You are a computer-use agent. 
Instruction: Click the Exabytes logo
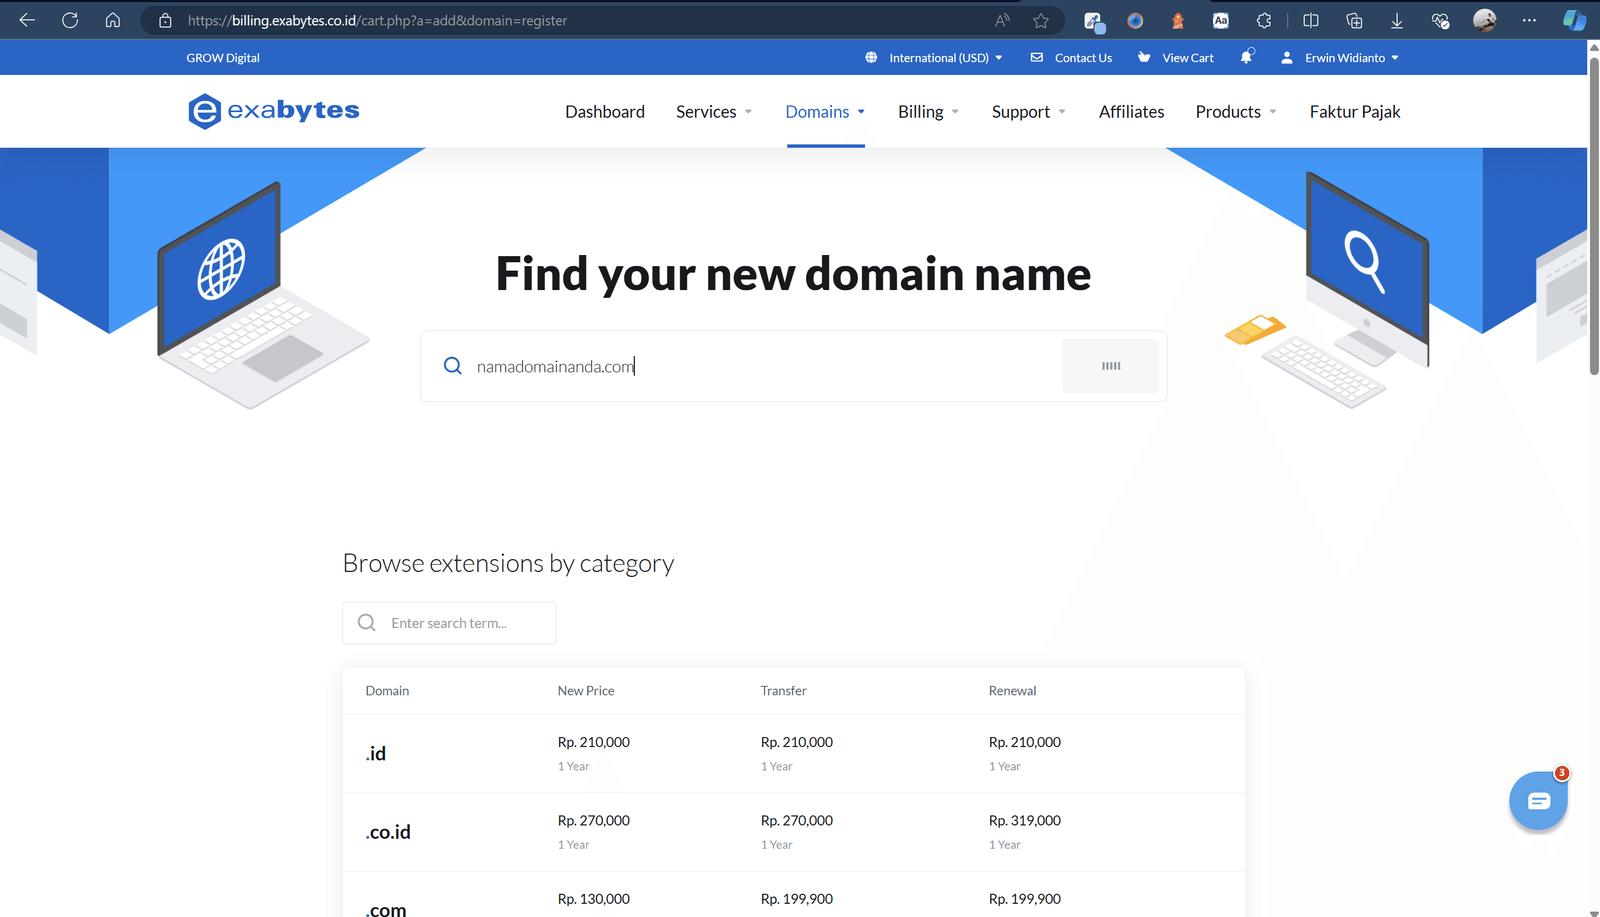[273, 111]
